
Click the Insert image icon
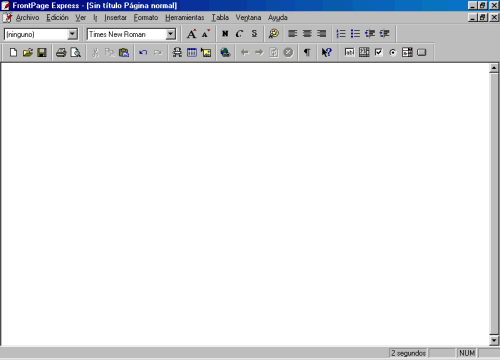[206, 53]
